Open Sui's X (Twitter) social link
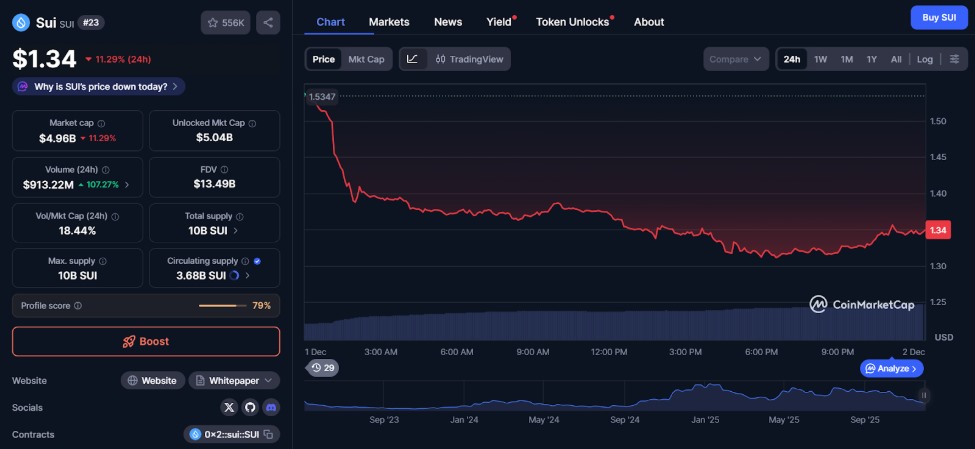Screen dimensions: 975x449 pos(230,407)
